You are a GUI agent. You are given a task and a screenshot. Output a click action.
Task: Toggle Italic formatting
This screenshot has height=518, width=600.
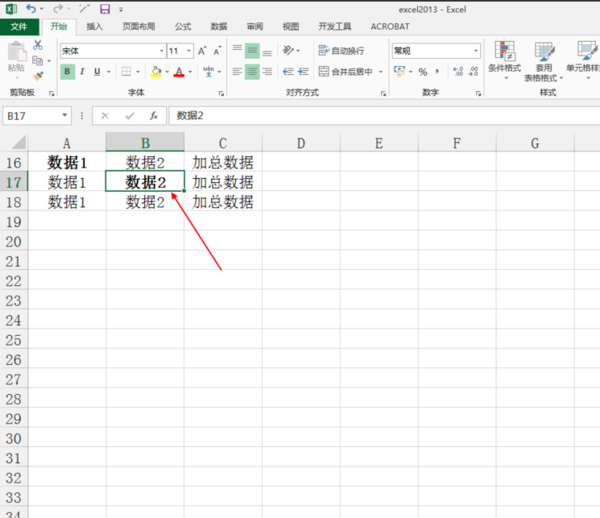click(x=82, y=72)
